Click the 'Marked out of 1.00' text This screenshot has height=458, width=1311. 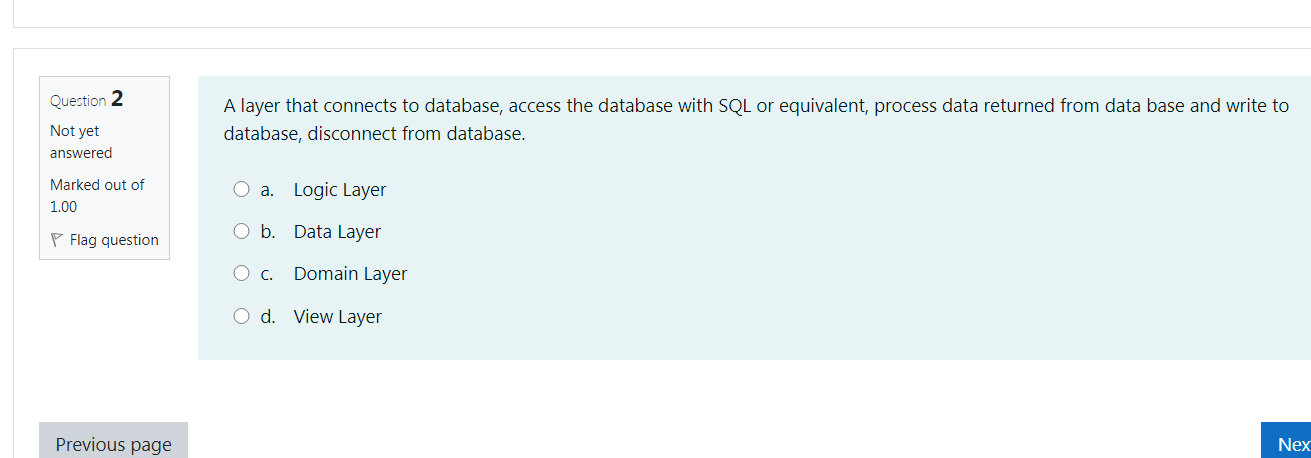[97, 196]
